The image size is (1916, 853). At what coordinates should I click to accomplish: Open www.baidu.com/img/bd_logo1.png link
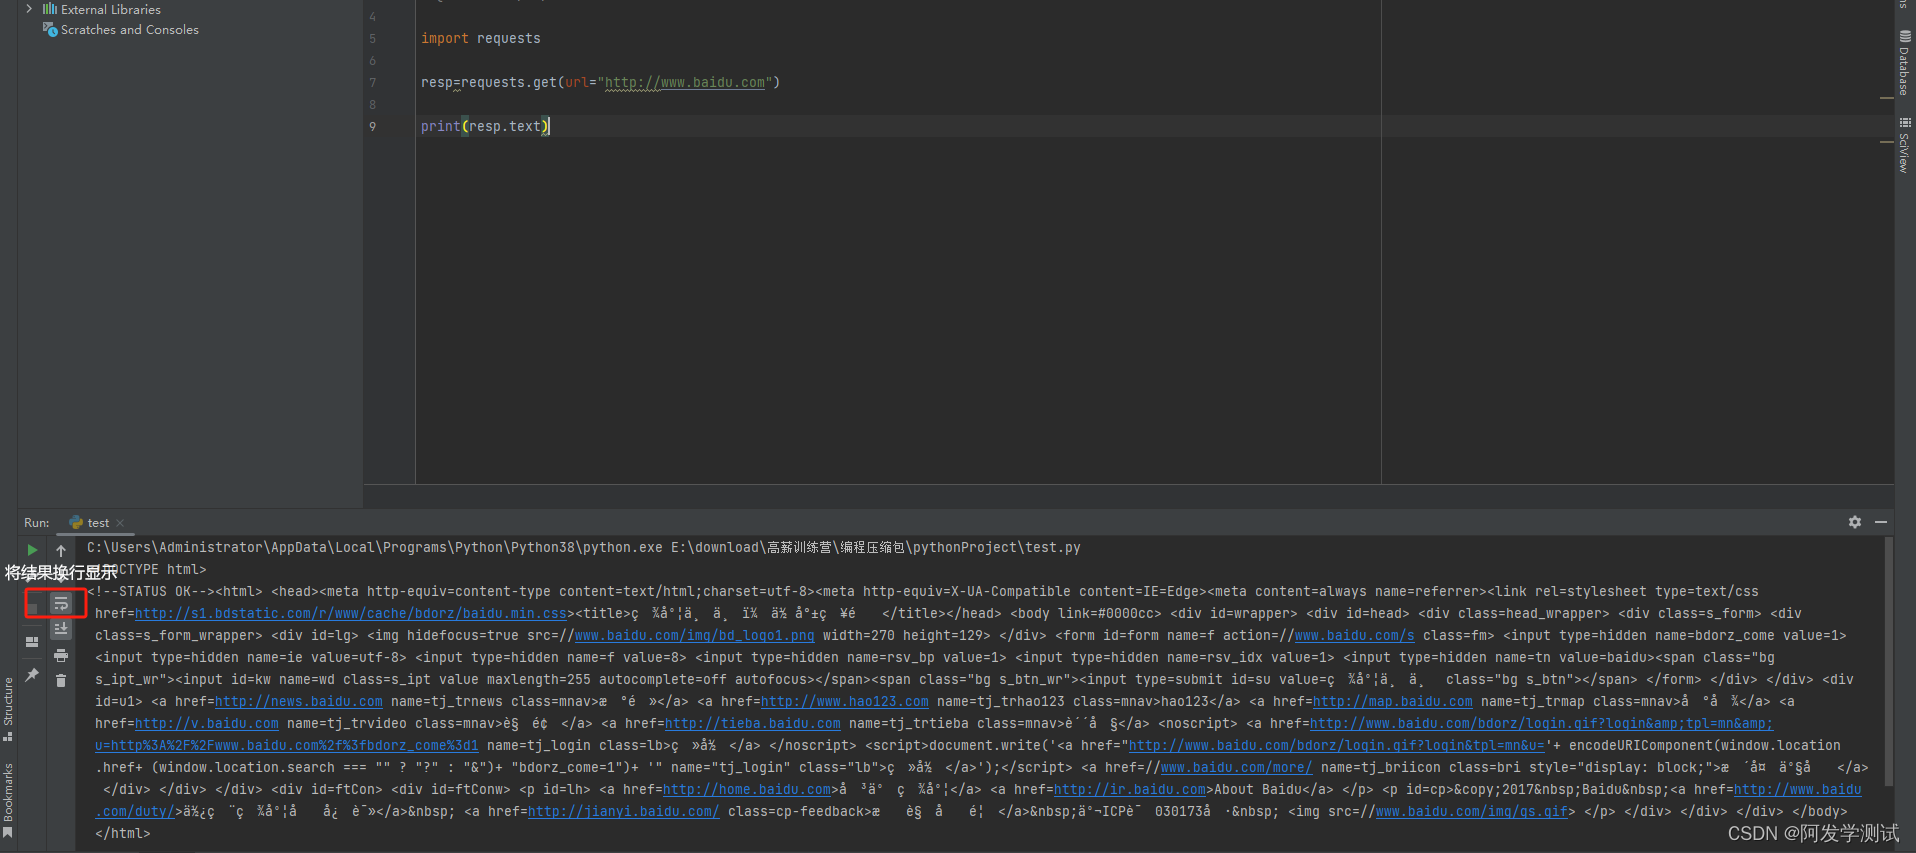(x=694, y=636)
